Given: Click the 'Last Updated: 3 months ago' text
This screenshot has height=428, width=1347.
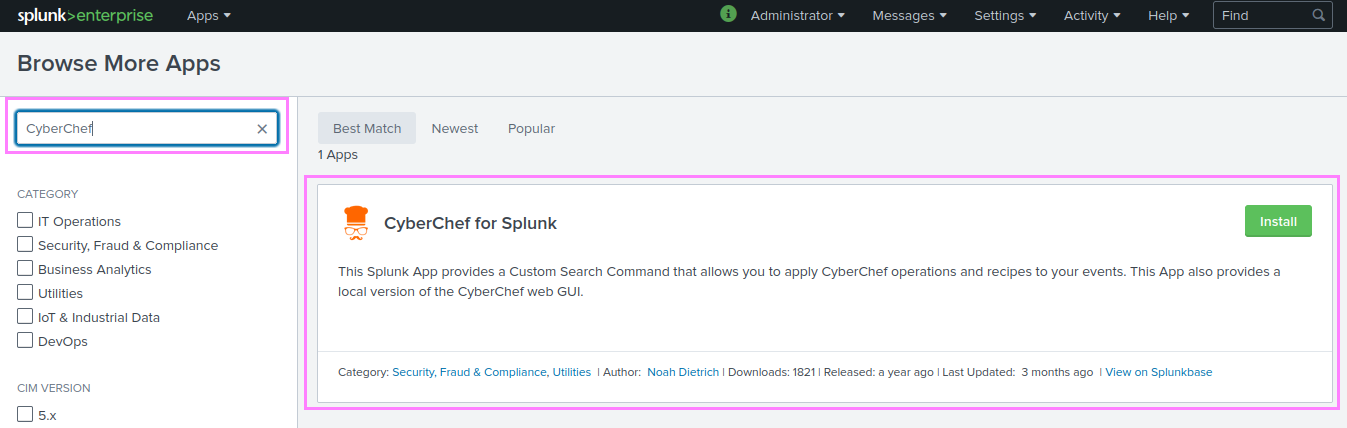Looking at the screenshot, I should [1017, 372].
